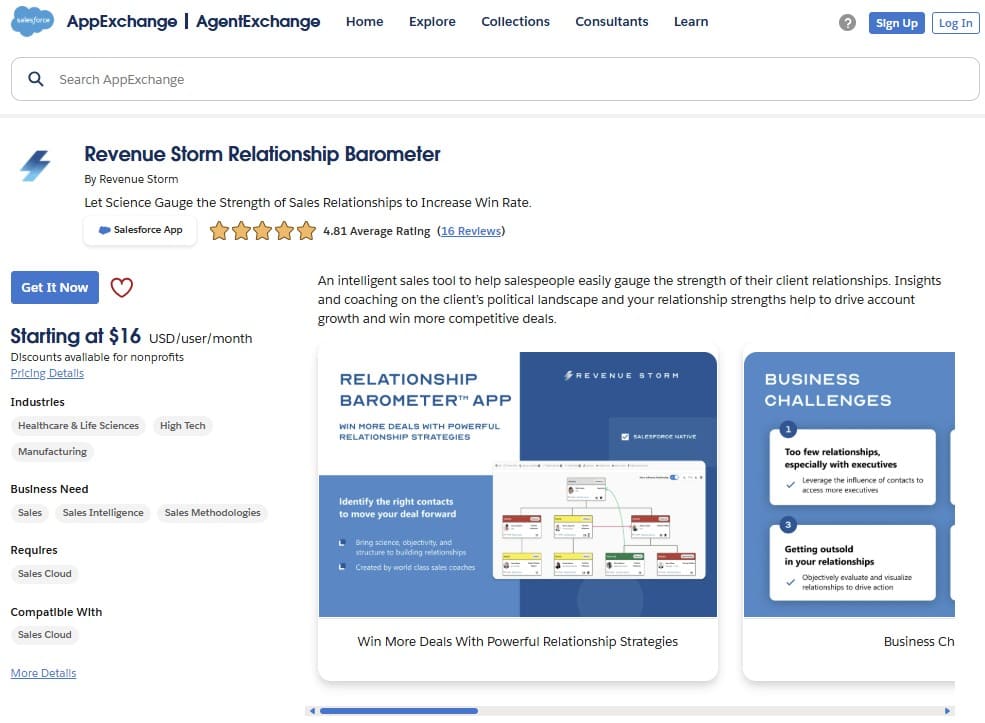Click the Salesforce App badge
This screenshot has width=985, height=723.
[x=140, y=230]
